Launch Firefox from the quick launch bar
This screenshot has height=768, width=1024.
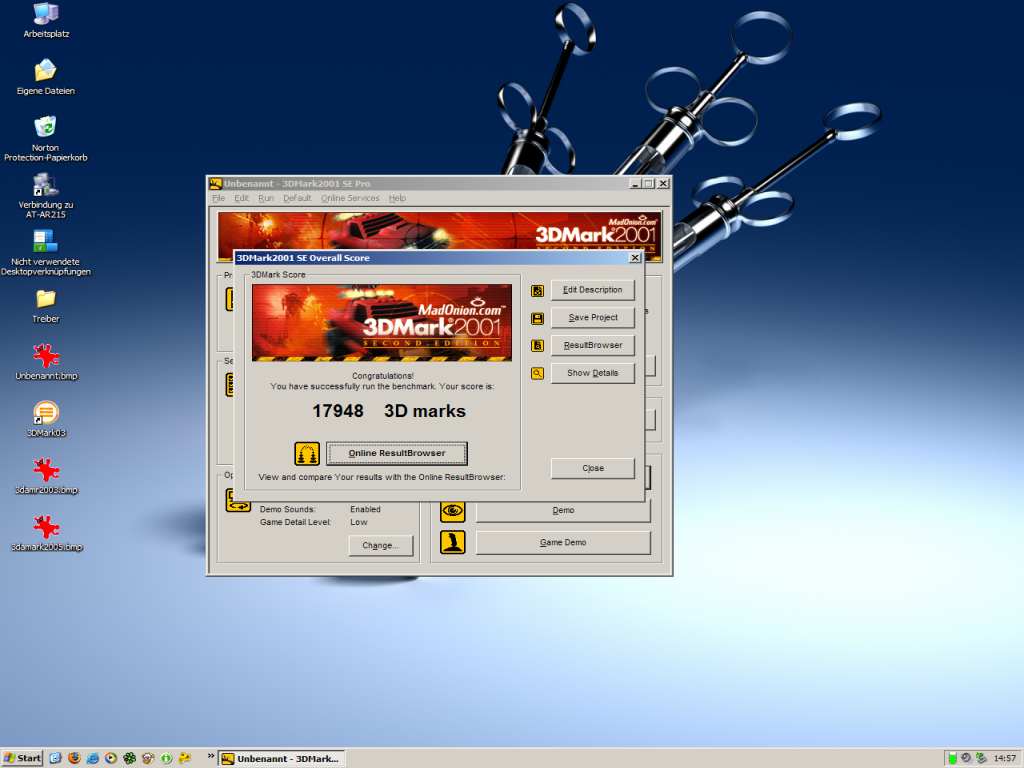coord(74,758)
